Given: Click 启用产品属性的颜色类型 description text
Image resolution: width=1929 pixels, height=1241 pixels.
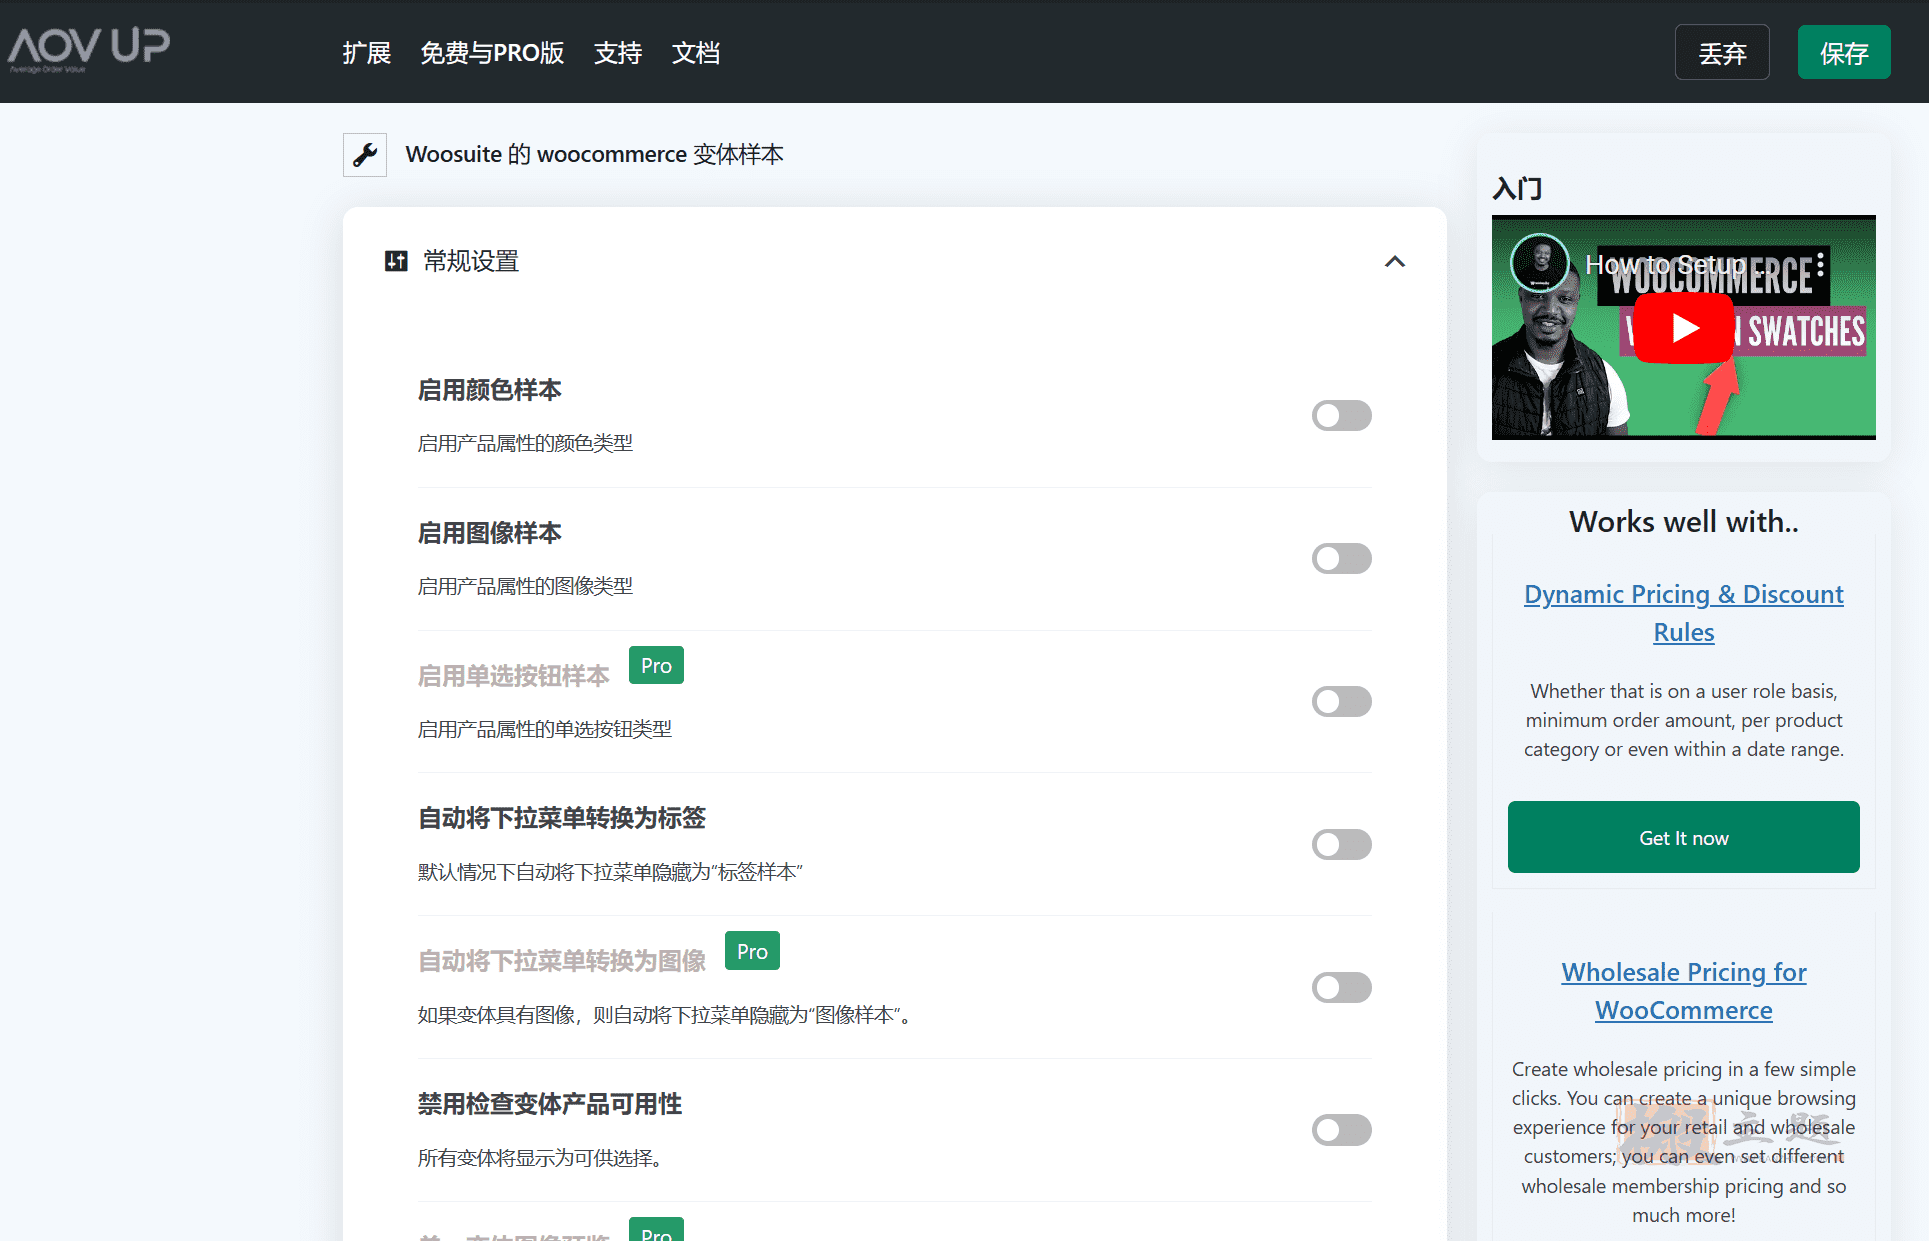Looking at the screenshot, I should (526, 443).
